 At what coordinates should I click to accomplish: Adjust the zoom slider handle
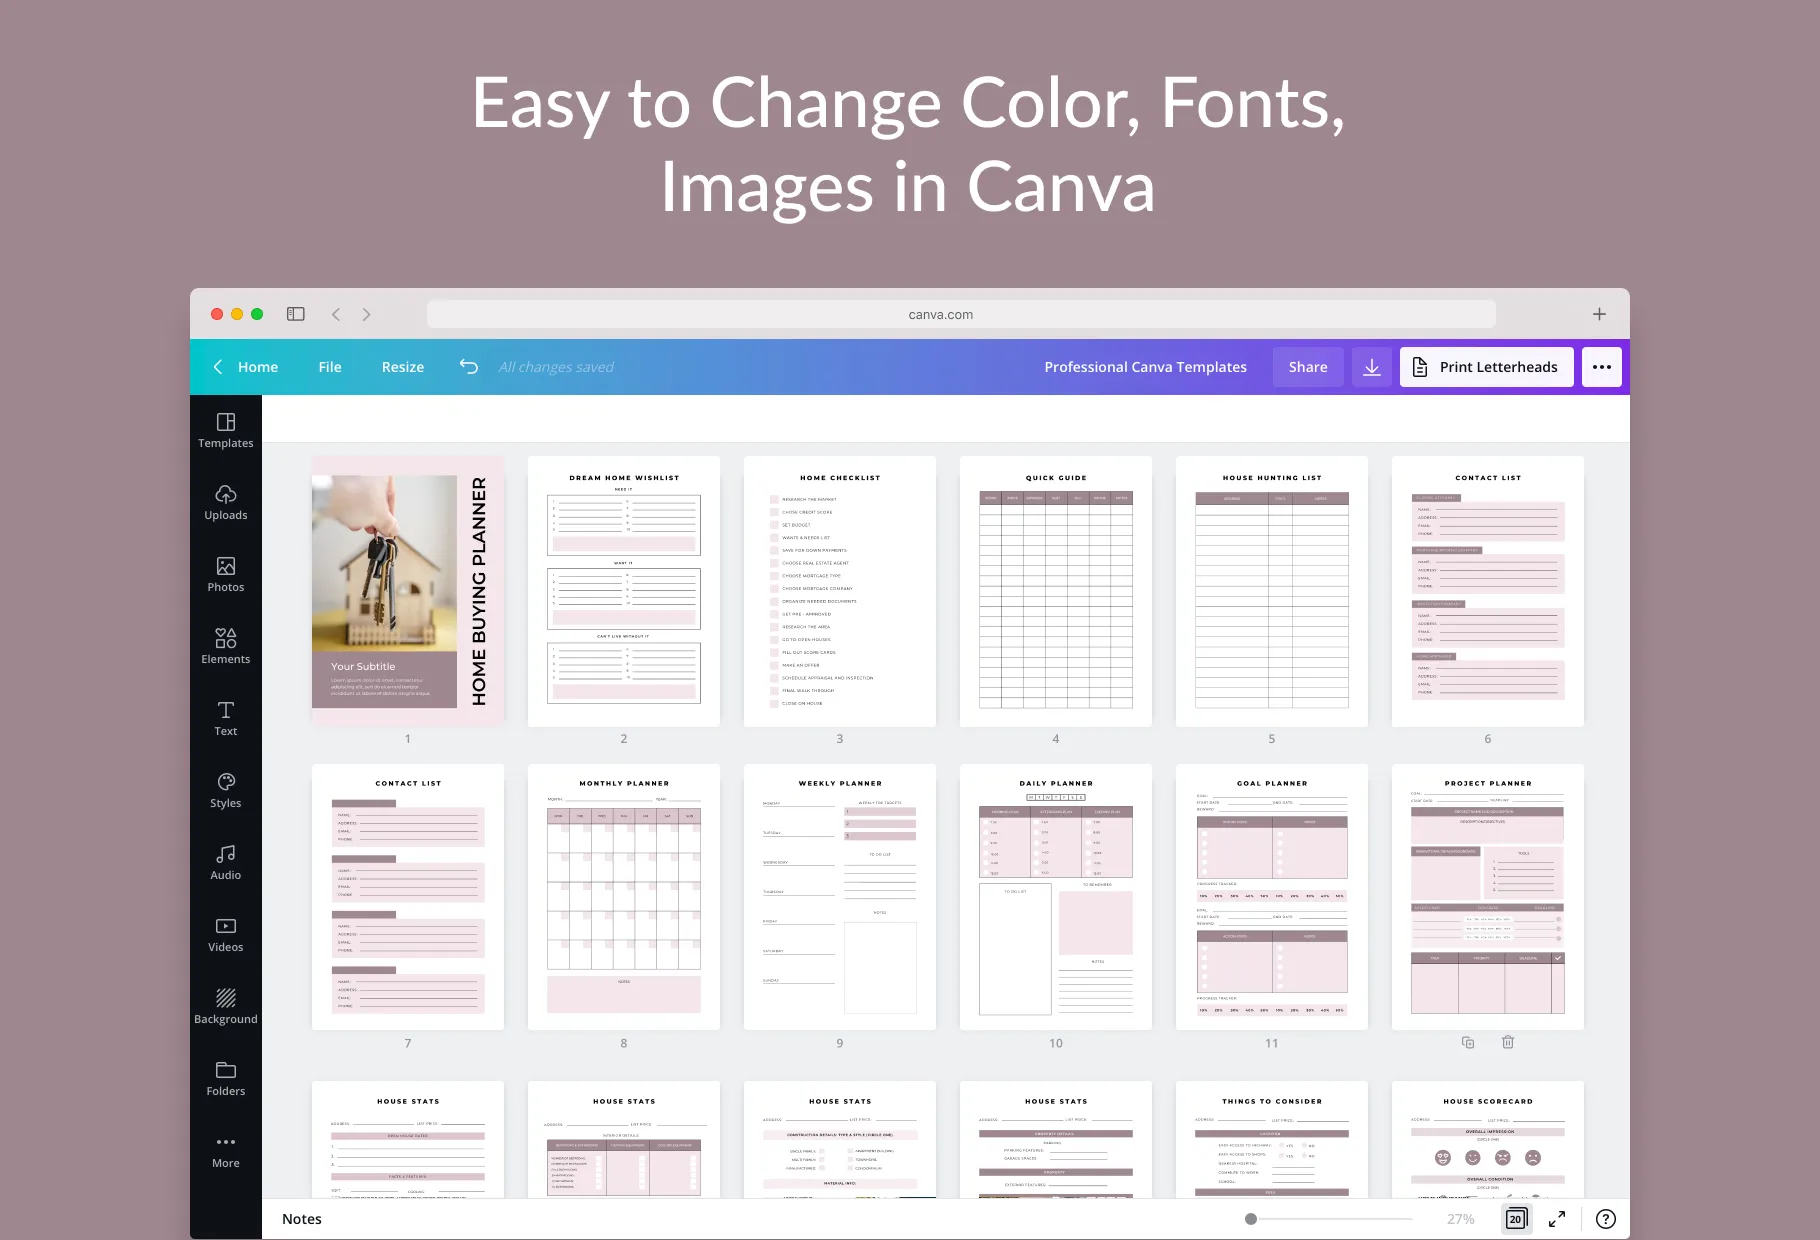[1251, 1219]
